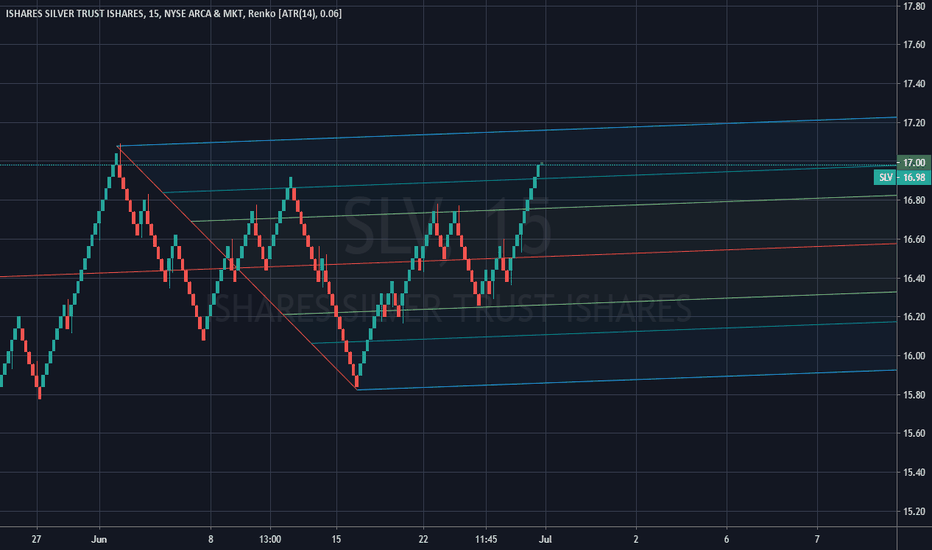Click the 11:45 label on time axis
The width and height of the screenshot is (932, 550).
point(486,539)
